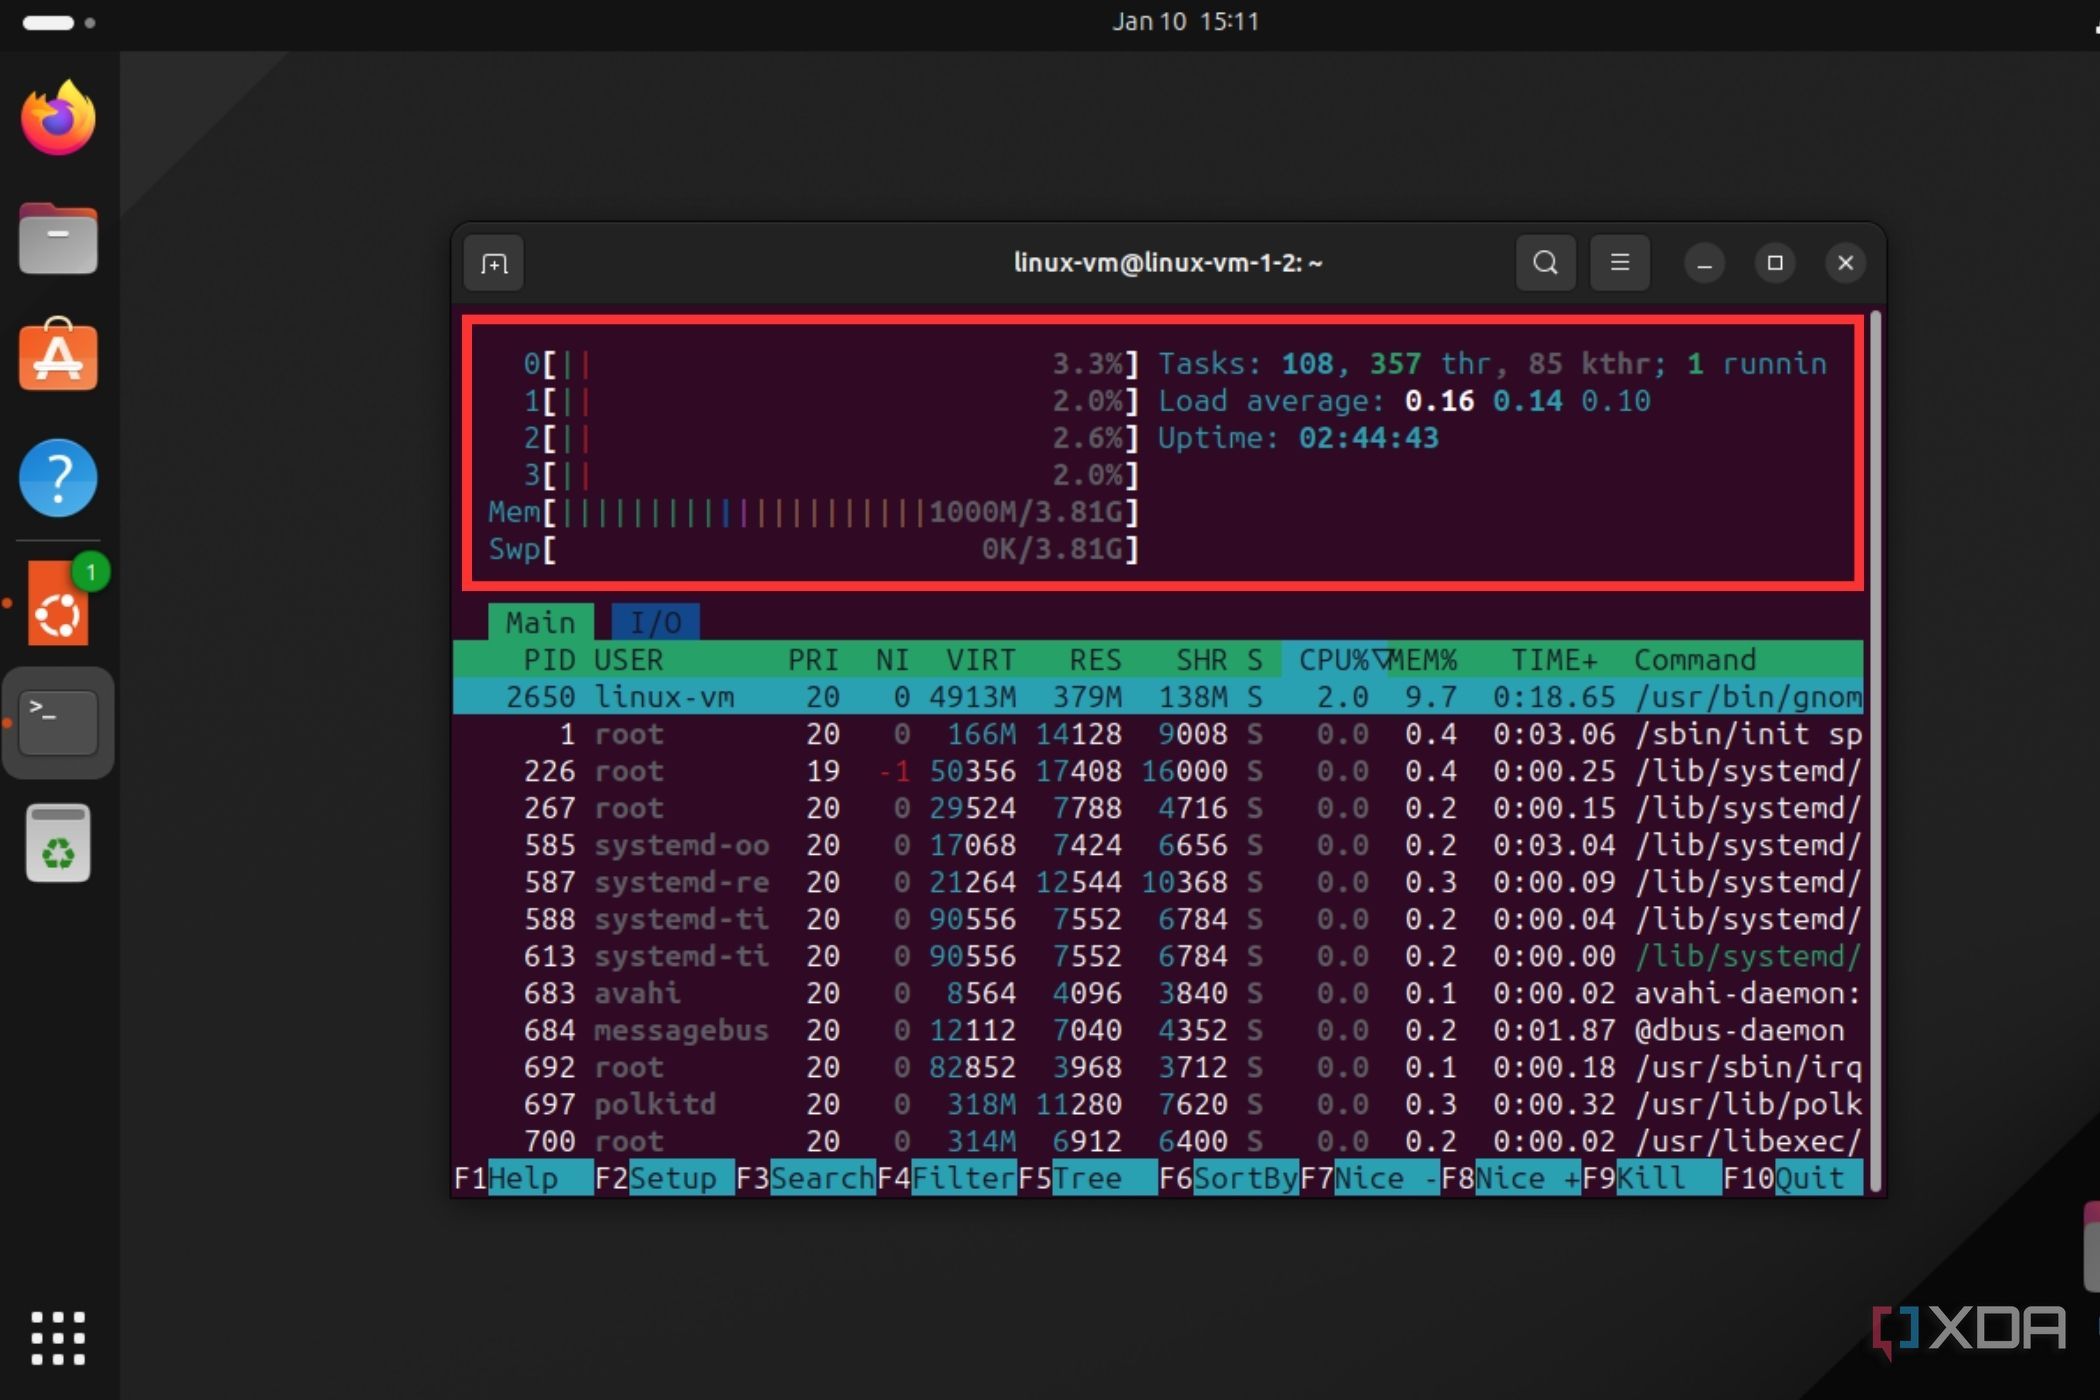Screen dimensions: 2100x1400
Task: Click F1 Help in htop footer
Action: pos(523,1178)
